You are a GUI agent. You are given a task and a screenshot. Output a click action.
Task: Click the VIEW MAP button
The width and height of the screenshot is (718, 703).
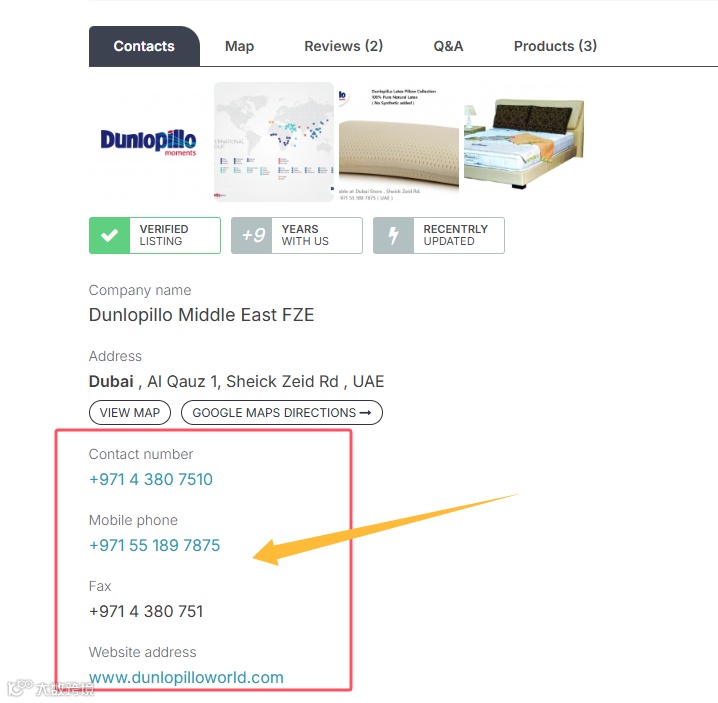(x=130, y=413)
